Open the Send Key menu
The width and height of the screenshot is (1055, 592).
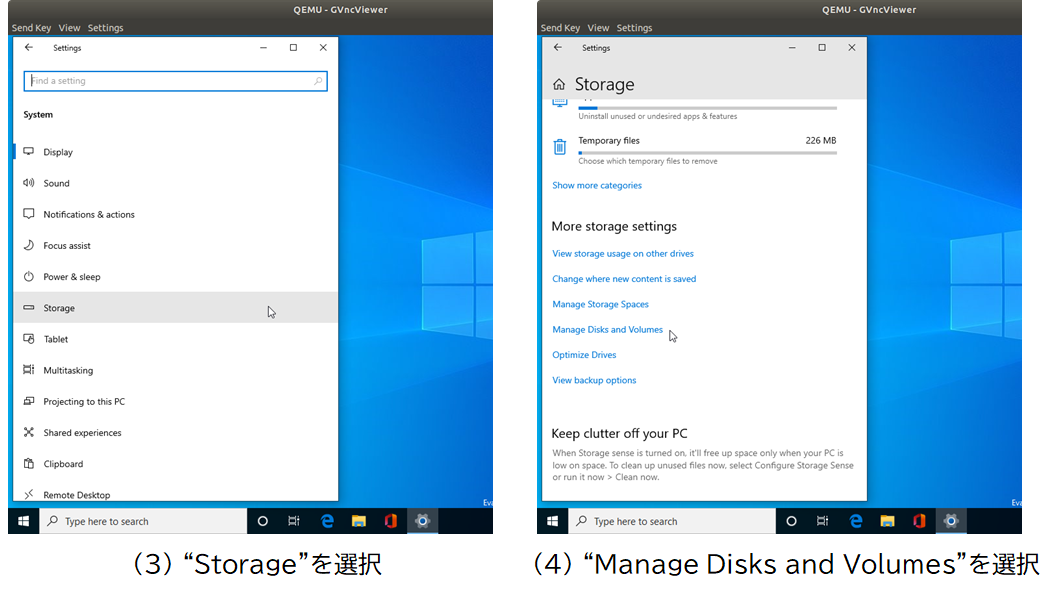[31, 27]
